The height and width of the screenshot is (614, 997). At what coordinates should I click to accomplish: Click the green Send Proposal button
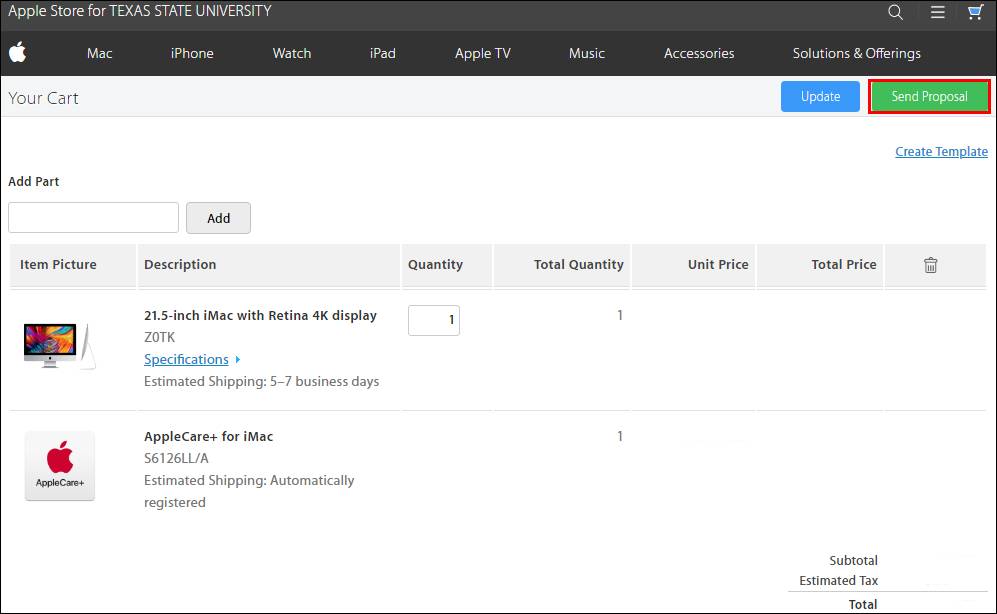[x=929, y=97]
